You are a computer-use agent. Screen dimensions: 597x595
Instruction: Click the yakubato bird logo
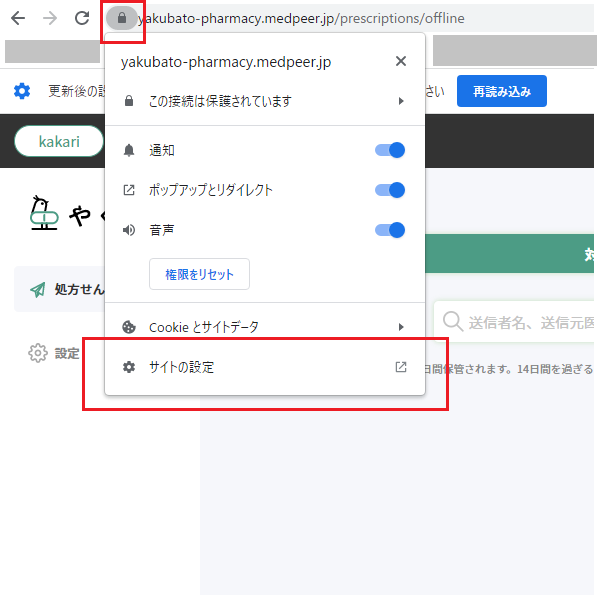44,213
